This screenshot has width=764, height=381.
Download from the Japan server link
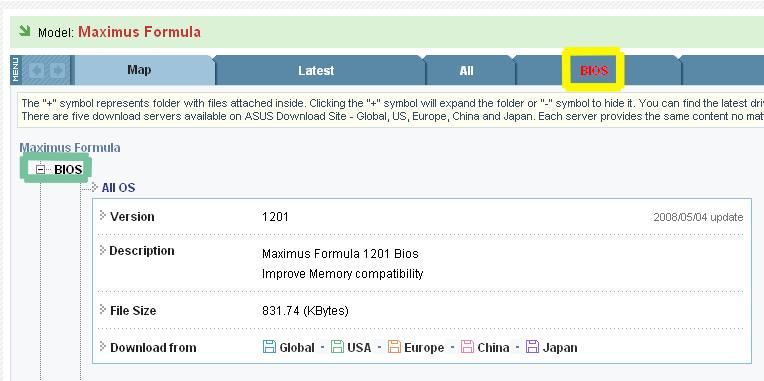tap(560, 347)
